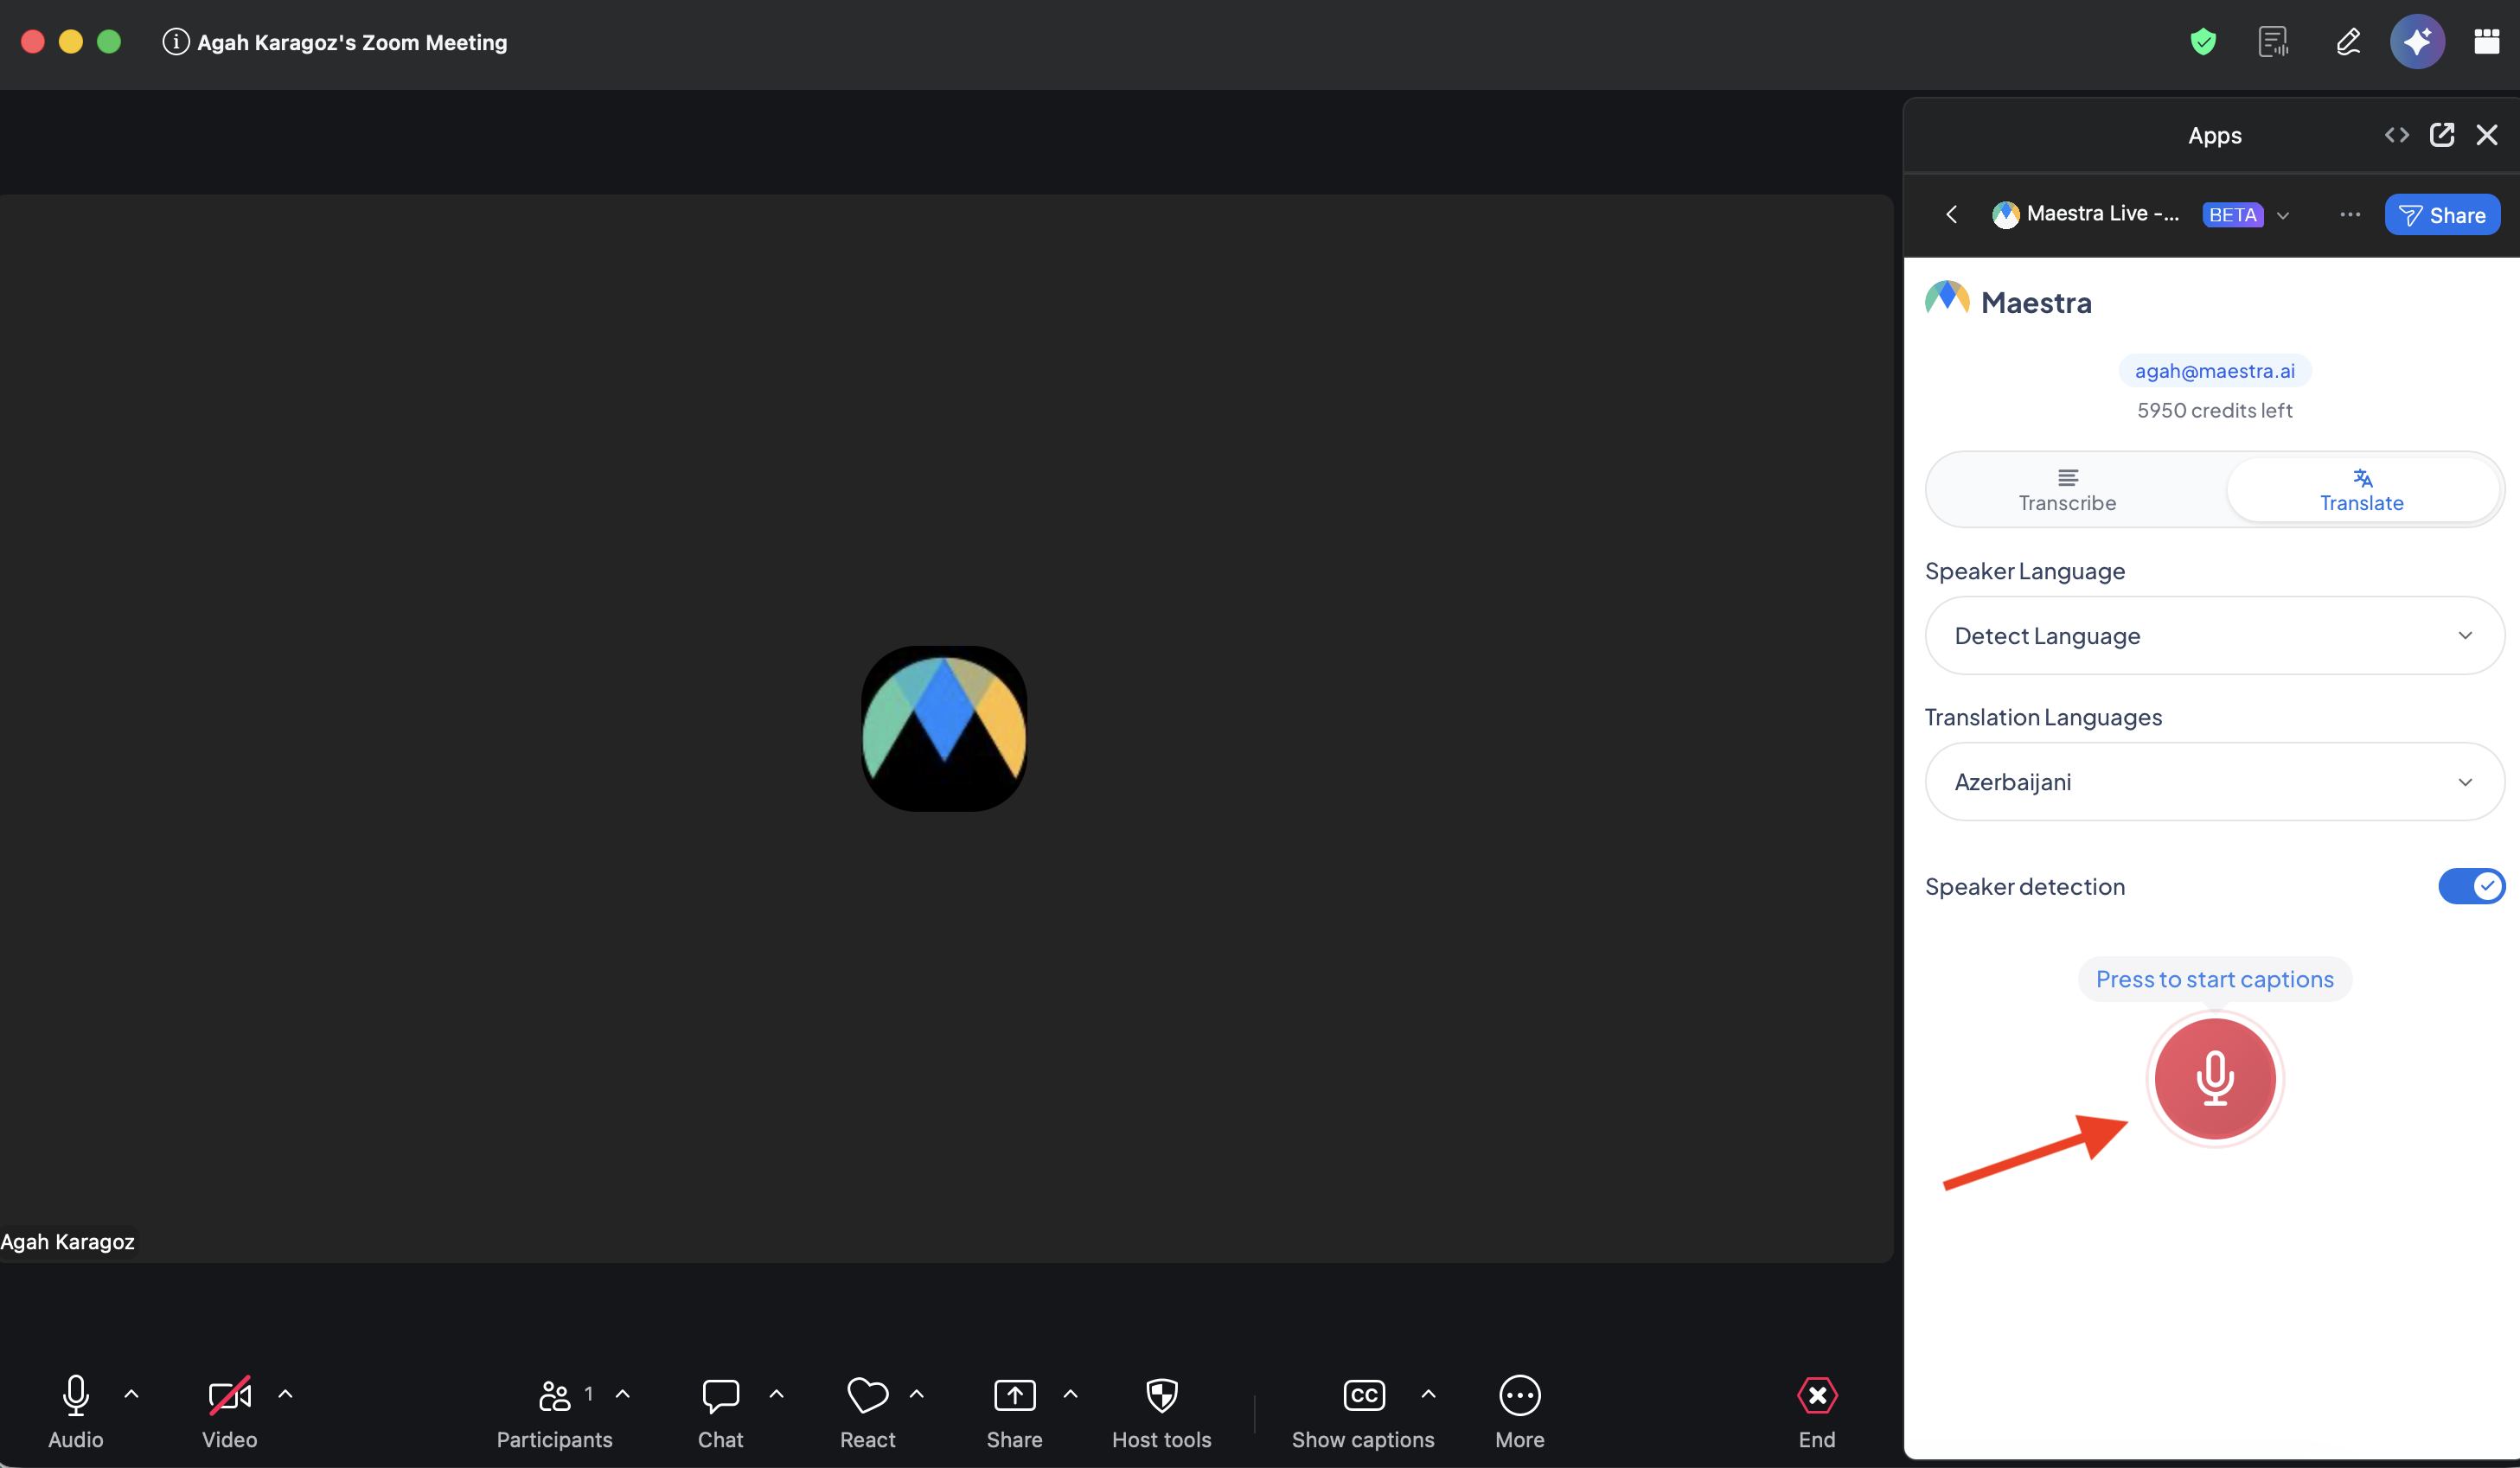Collapse Apps panel with angle brackets icon
Screen dimensions: 2520x1468
(x=2396, y=135)
